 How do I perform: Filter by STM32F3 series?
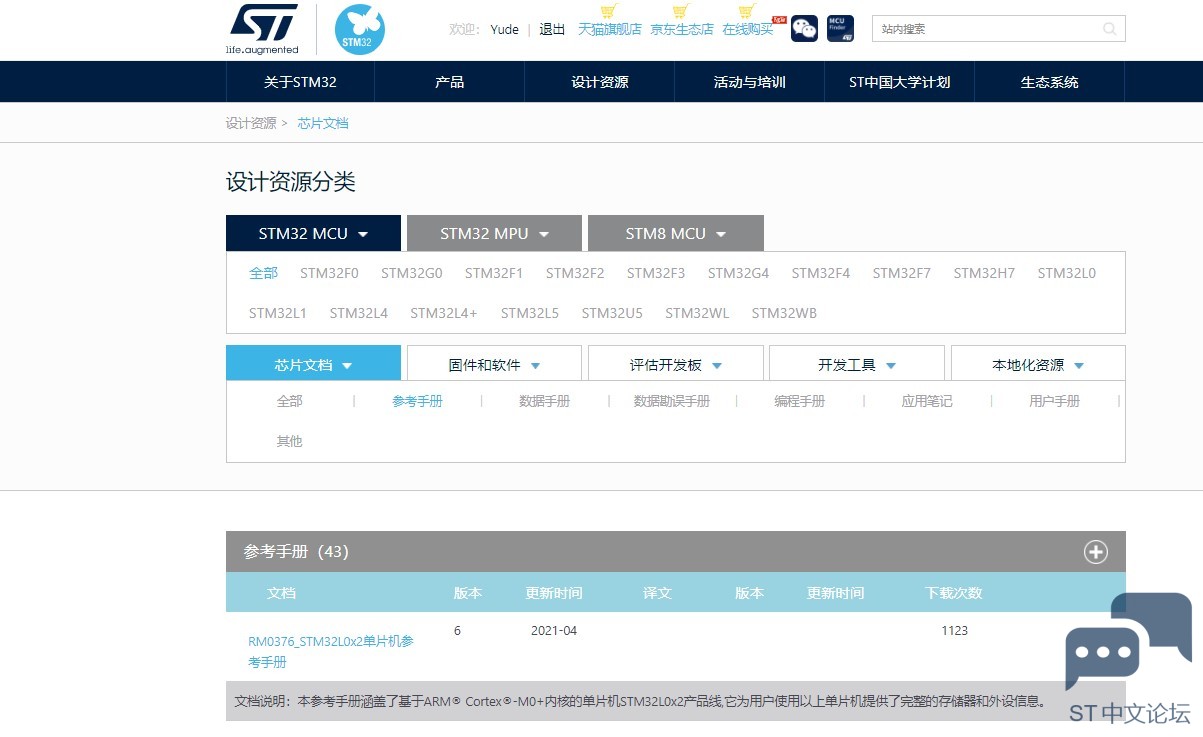(x=656, y=273)
